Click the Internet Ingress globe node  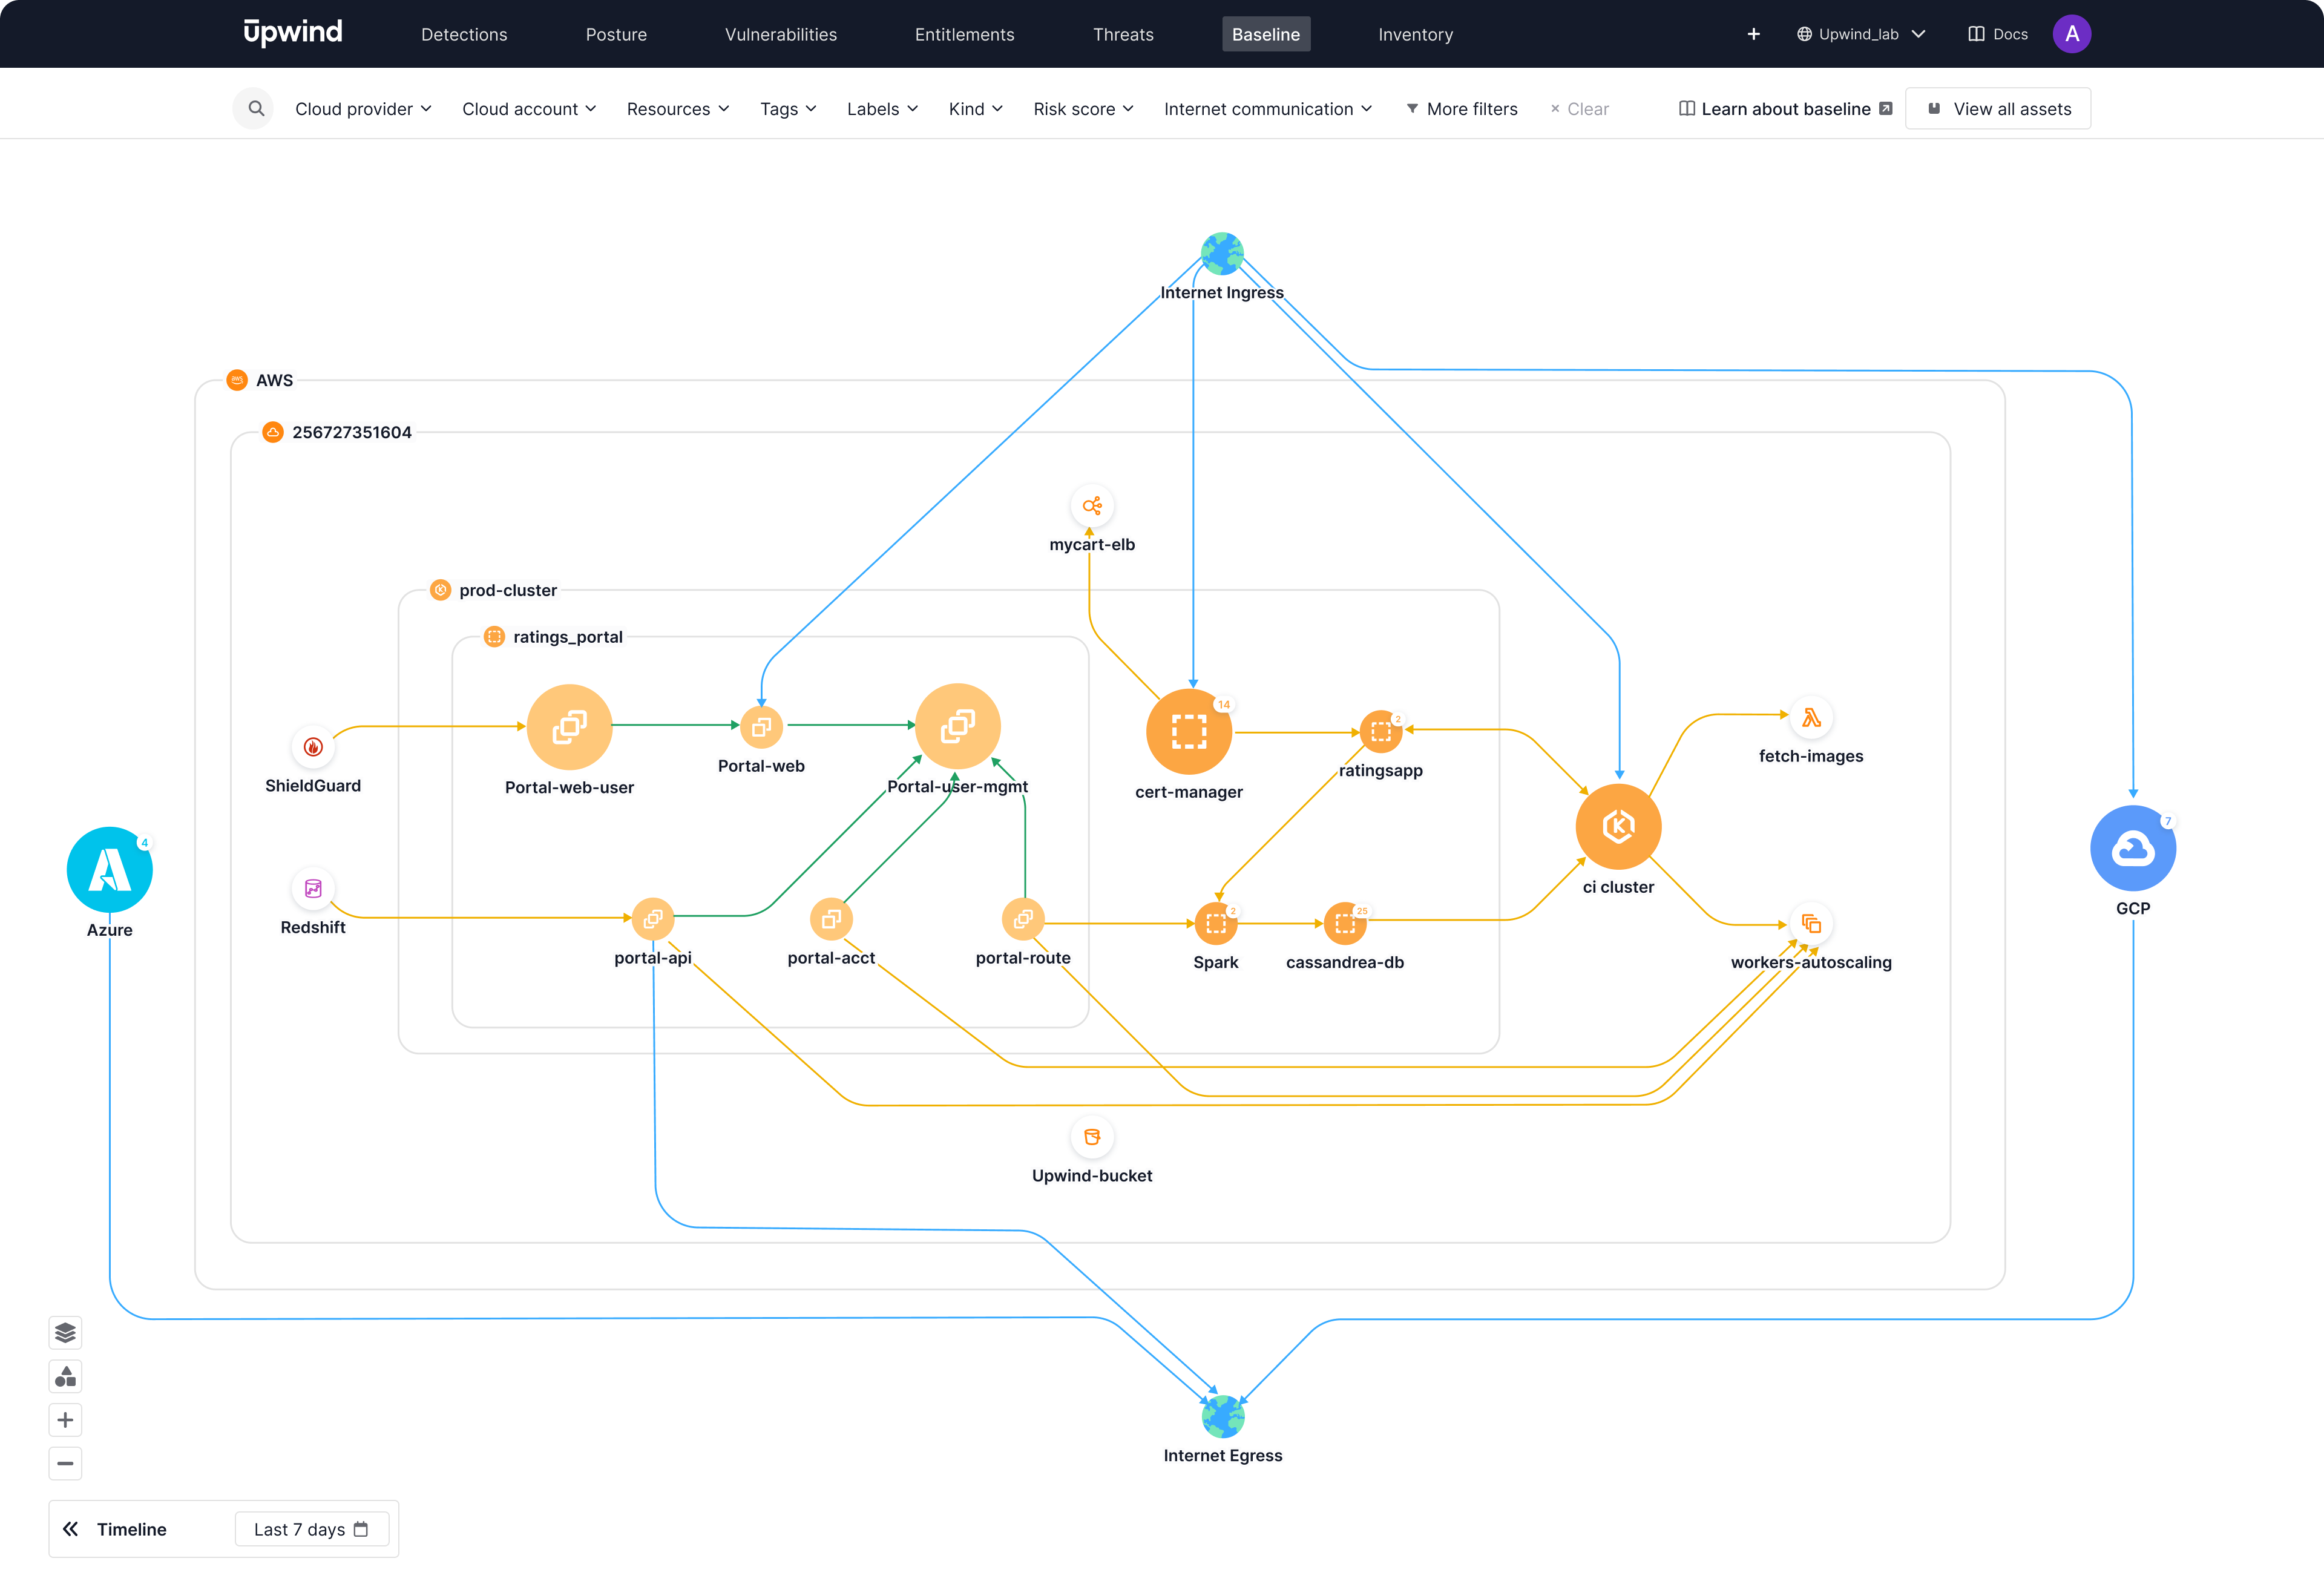(x=1222, y=254)
